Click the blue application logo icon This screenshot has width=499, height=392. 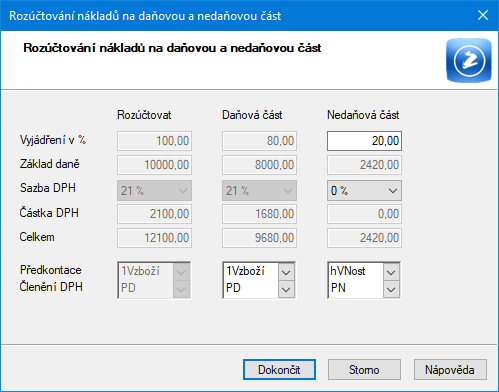click(x=469, y=60)
